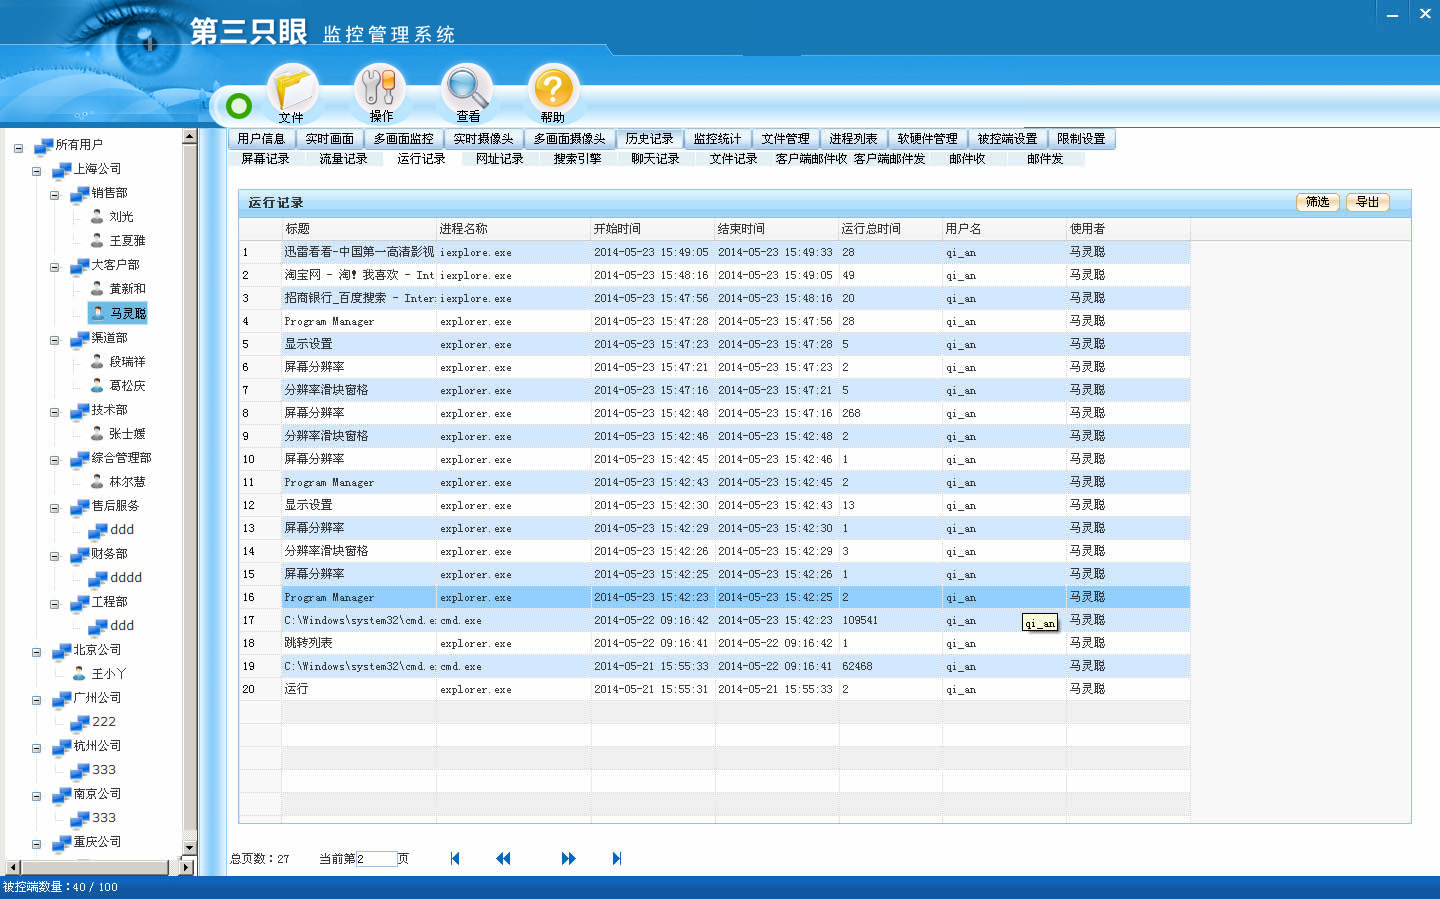Select row 18 跳转列表 record
Screen dimensions: 1440x899
tap(715, 643)
